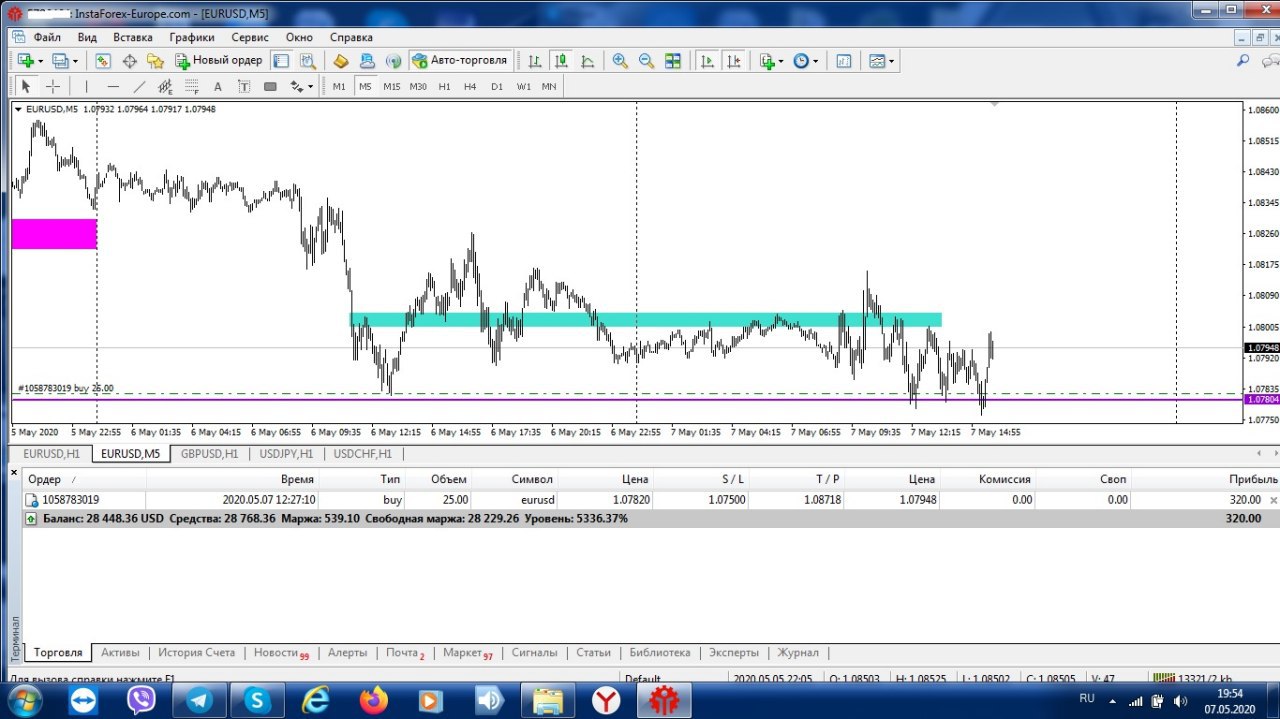1280x719 pixels.
Task: Open the signals antenna icon in toolbar
Action: [393, 61]
